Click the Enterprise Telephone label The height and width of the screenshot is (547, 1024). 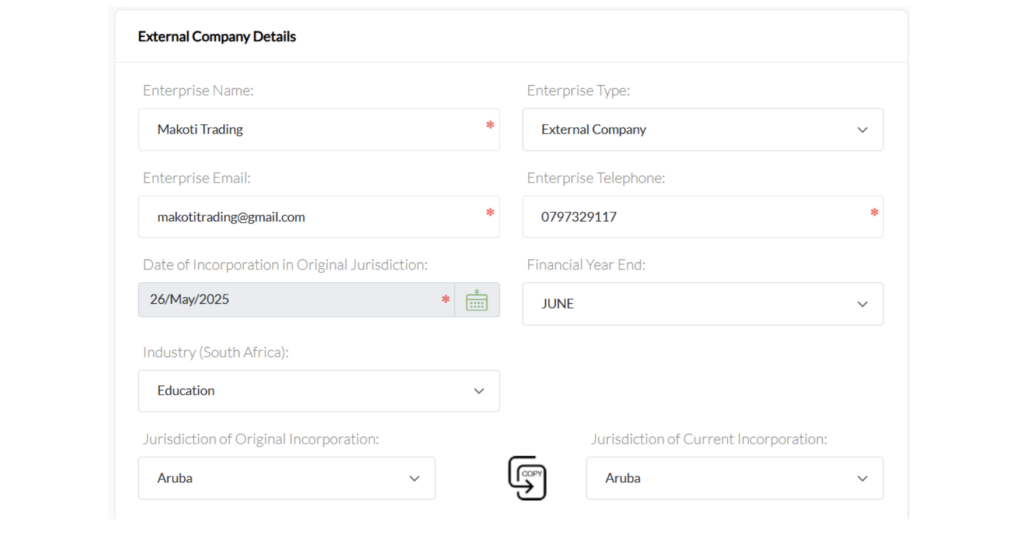pos(596,178)
